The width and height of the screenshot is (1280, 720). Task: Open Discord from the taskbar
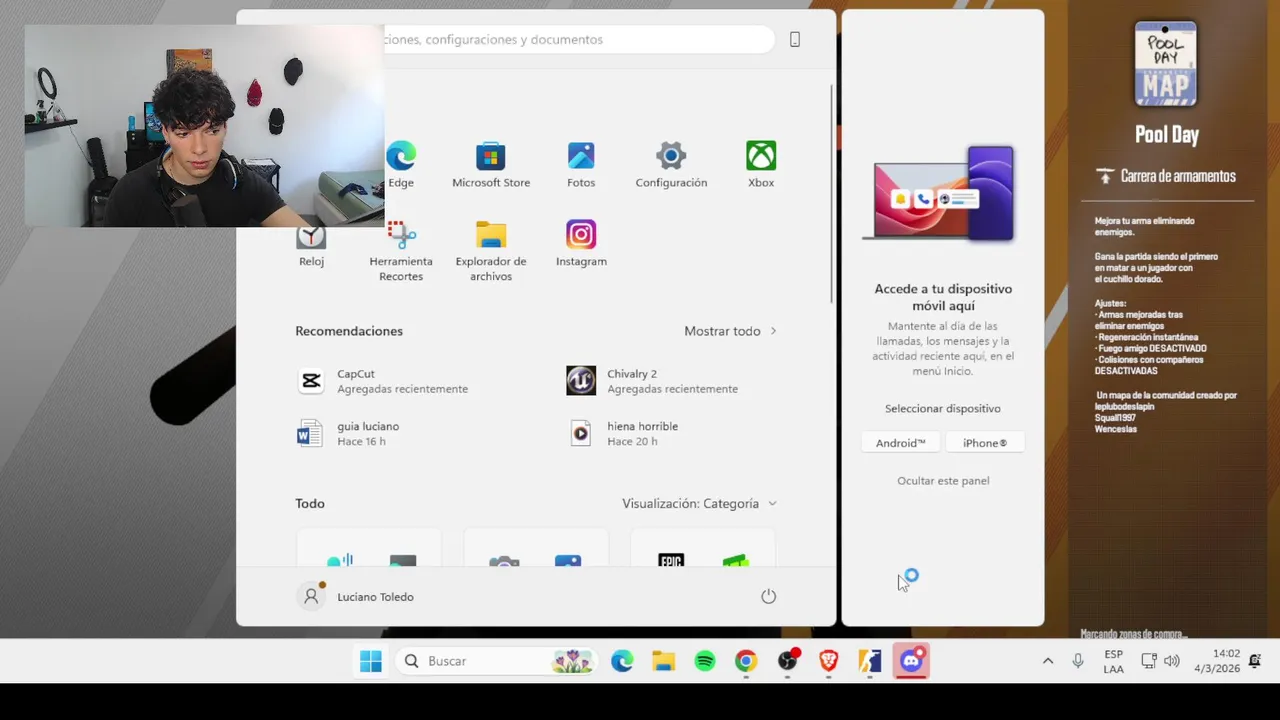(x=912, y=661)
